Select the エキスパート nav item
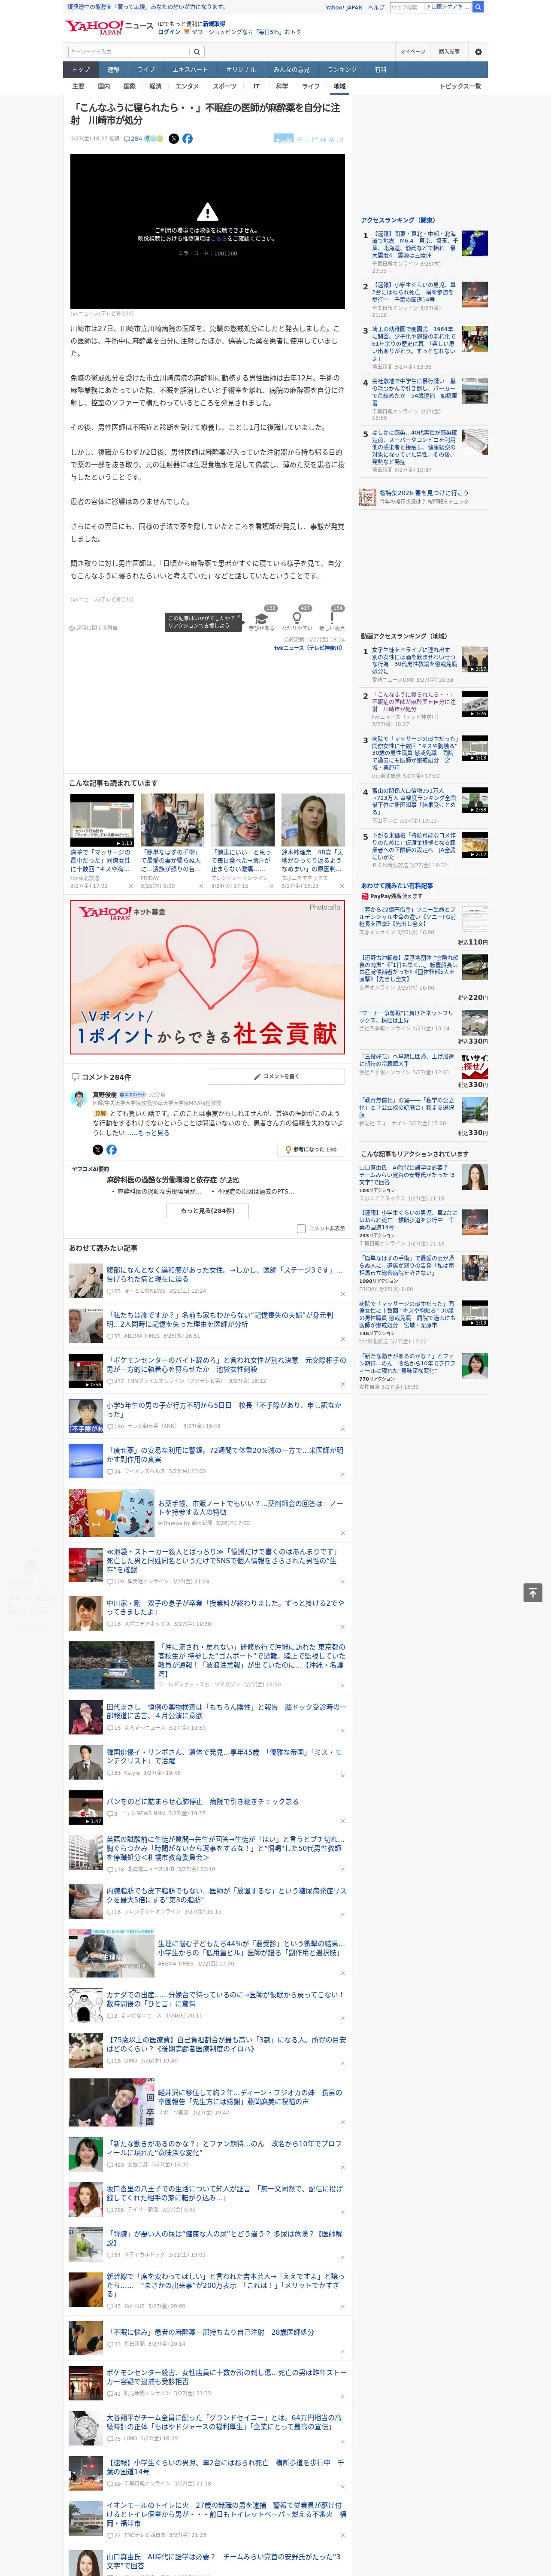This screenshot has width=551, height=2576. pos(190,70)
